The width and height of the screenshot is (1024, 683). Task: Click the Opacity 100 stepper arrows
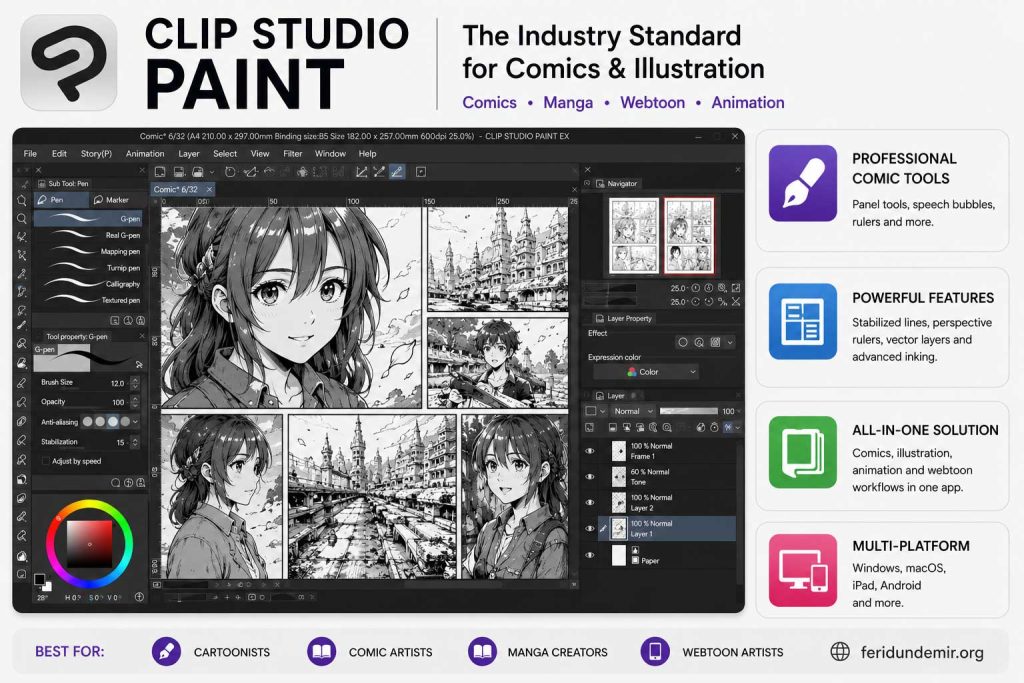click(135, 402)
